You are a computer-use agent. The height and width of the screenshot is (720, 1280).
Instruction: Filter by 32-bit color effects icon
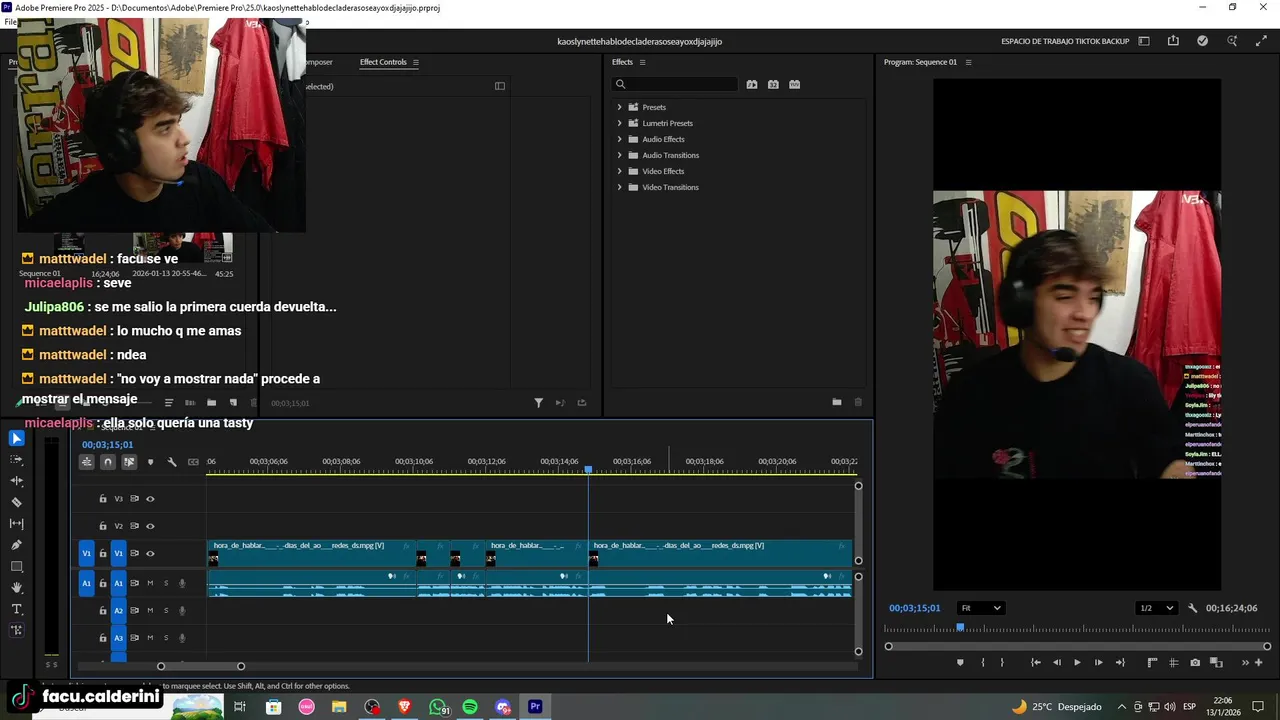point(773,85)
